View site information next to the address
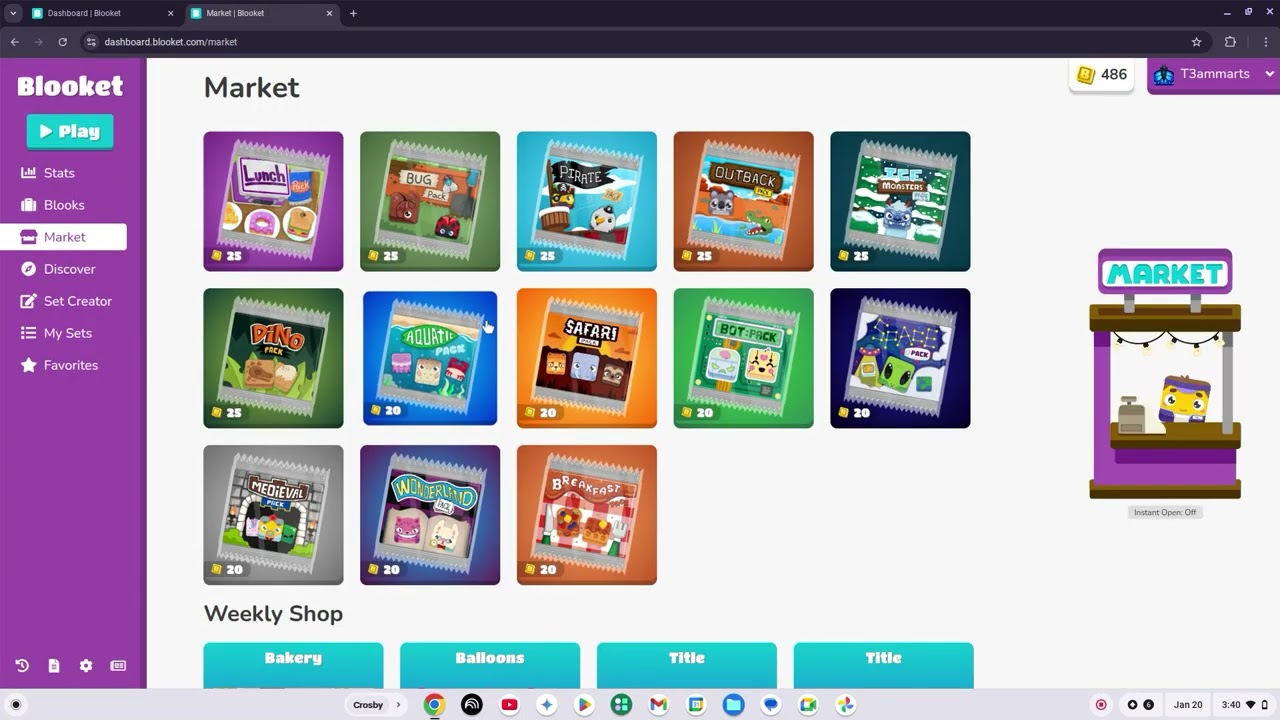This screenshot has height=720, width=1280. click(91, 42)
